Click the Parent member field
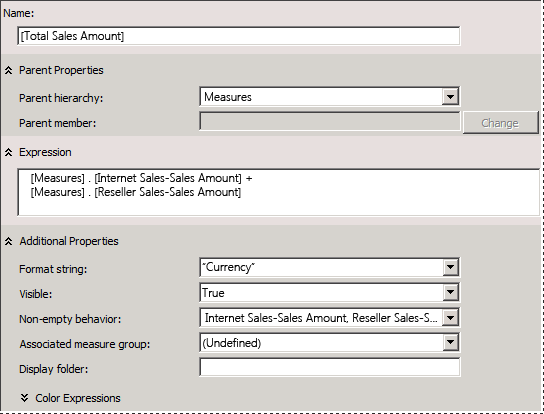 click(x=330, y=121)
